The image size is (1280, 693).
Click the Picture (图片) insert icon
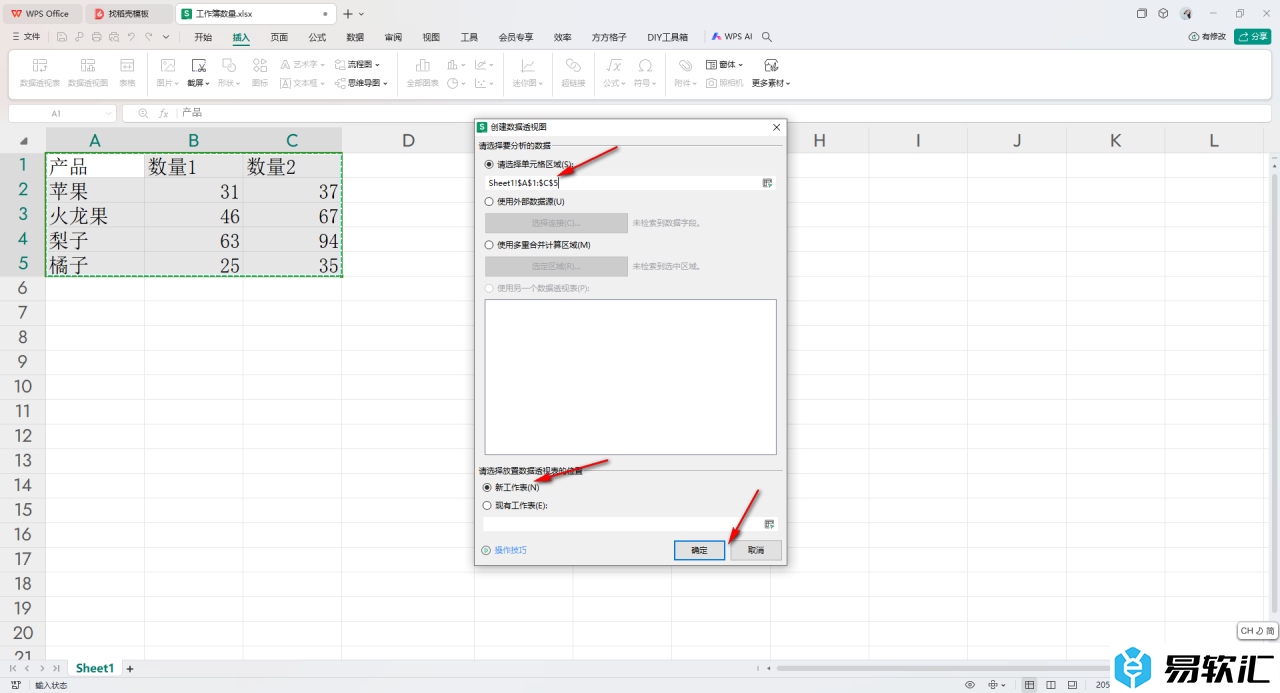coord(168,65)
